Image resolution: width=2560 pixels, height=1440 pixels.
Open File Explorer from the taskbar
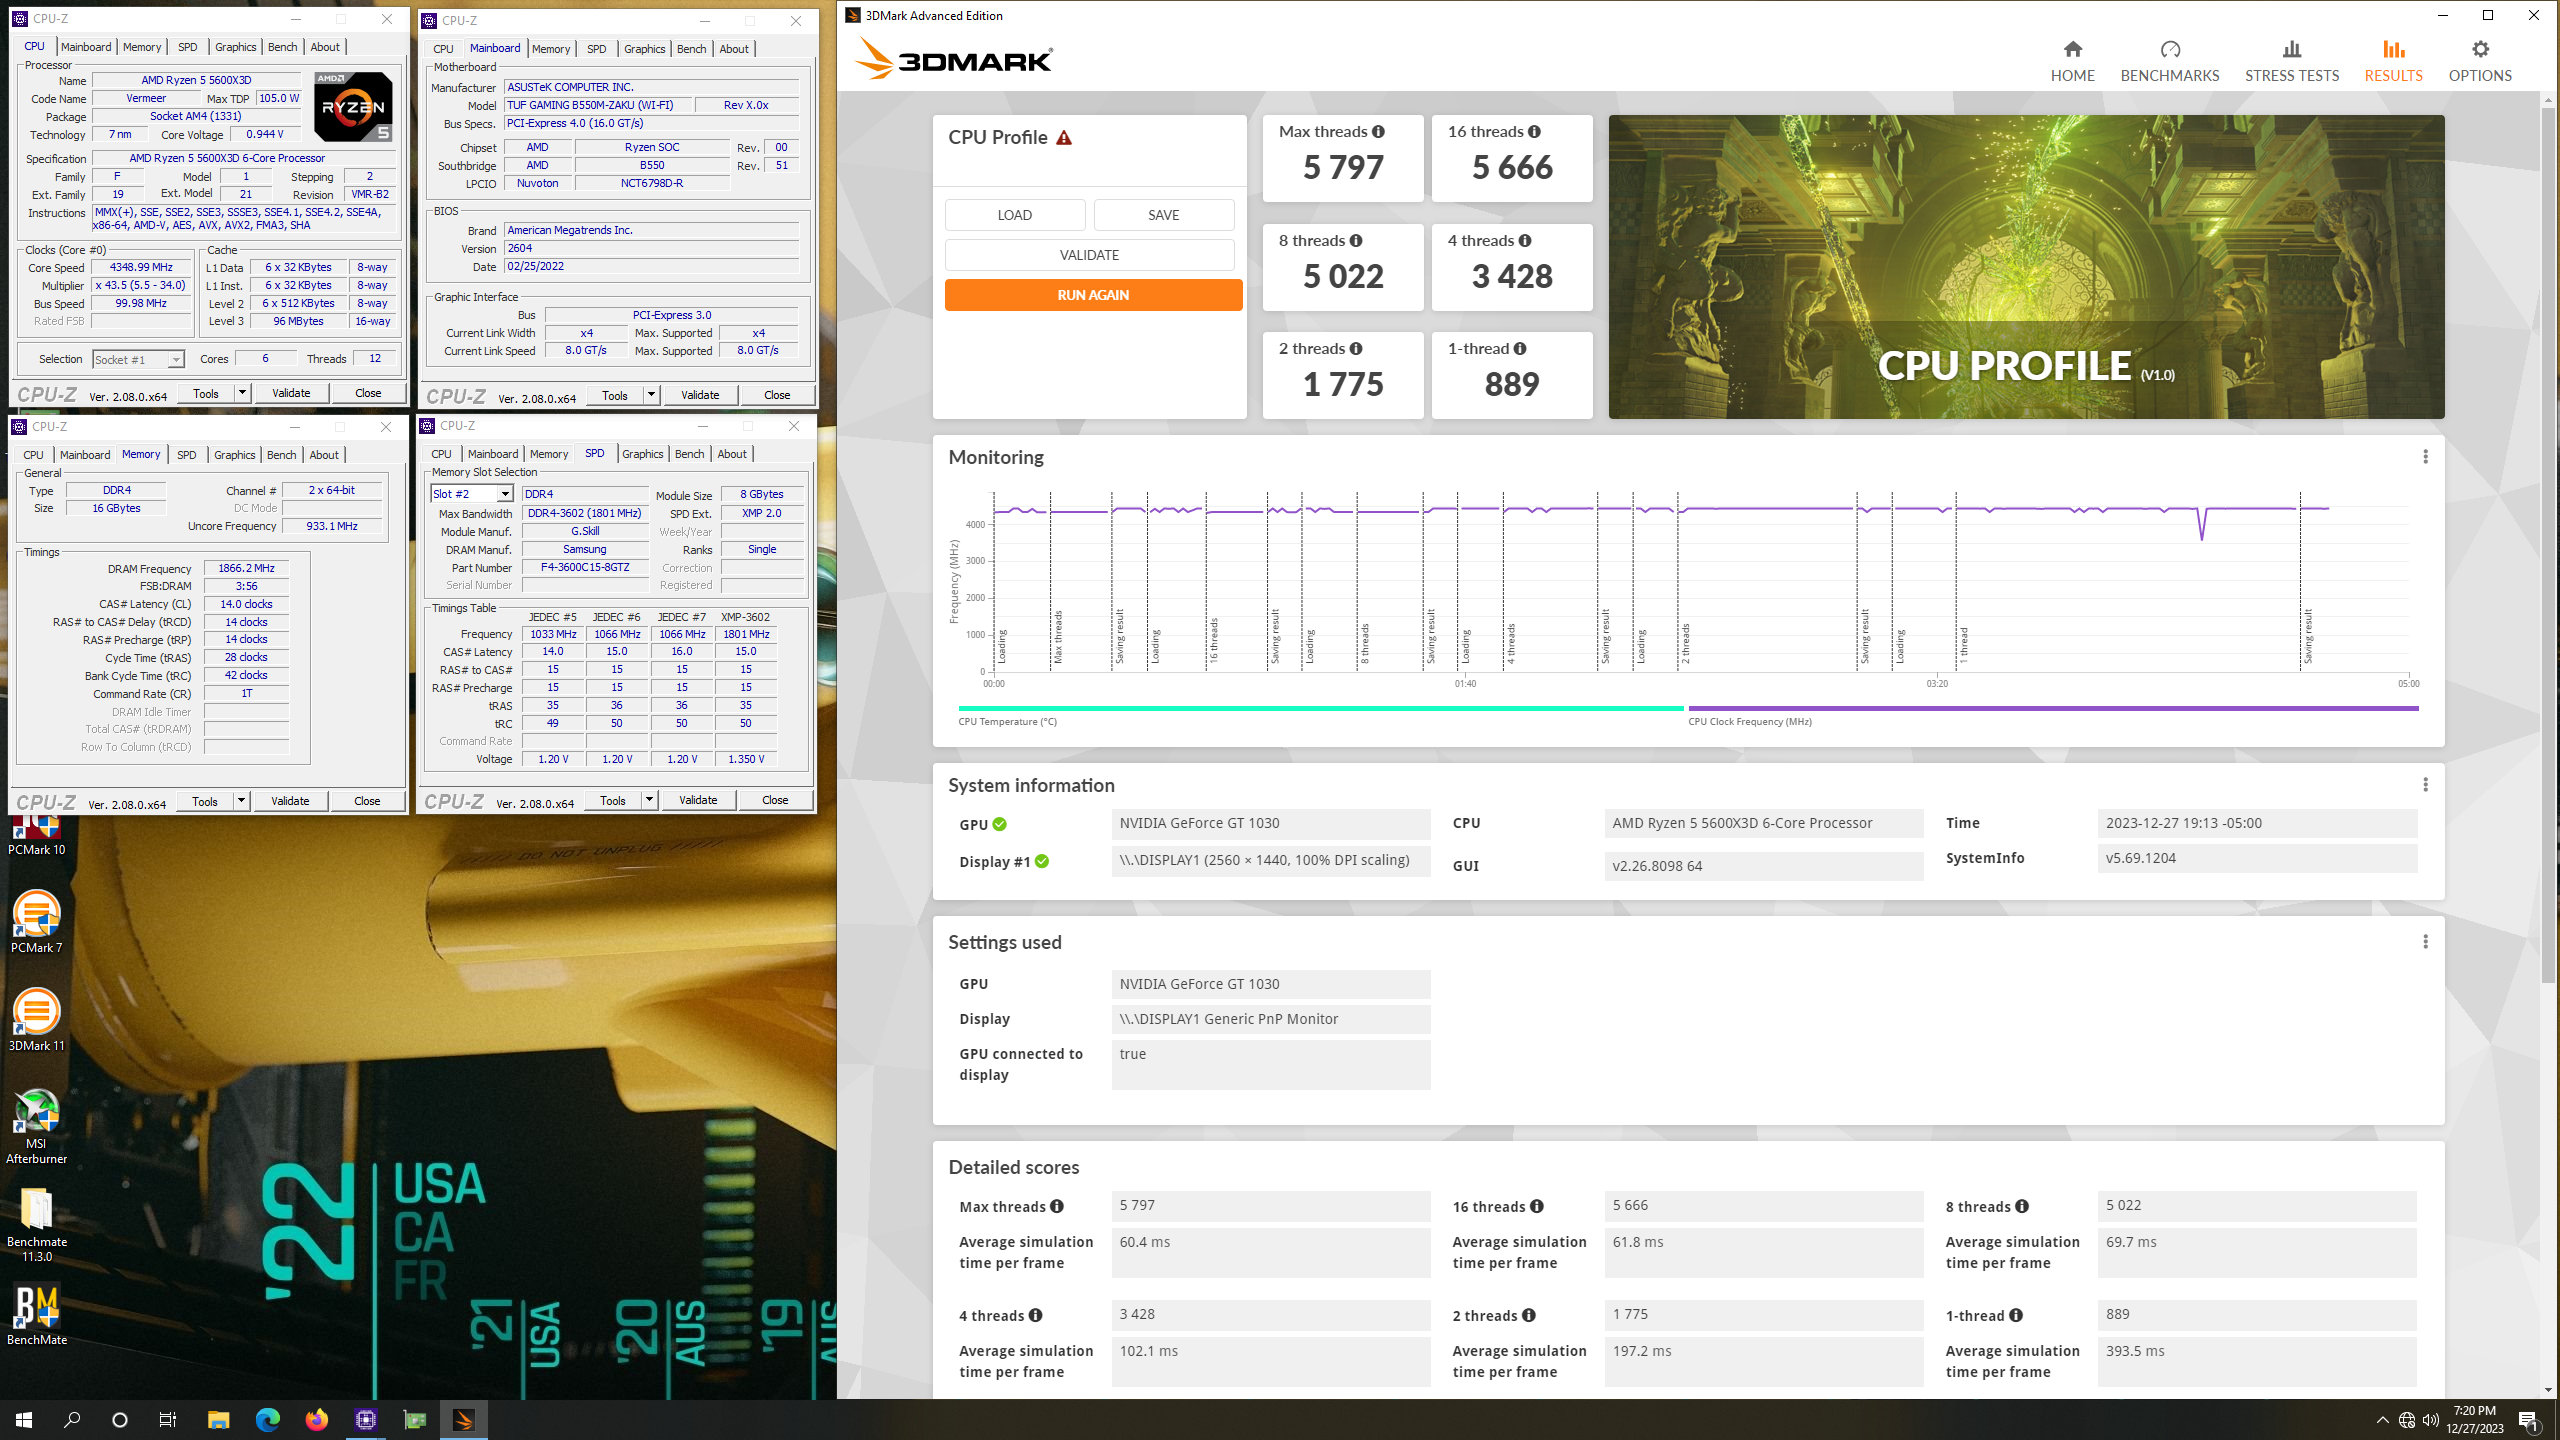tap(218, 1419)
